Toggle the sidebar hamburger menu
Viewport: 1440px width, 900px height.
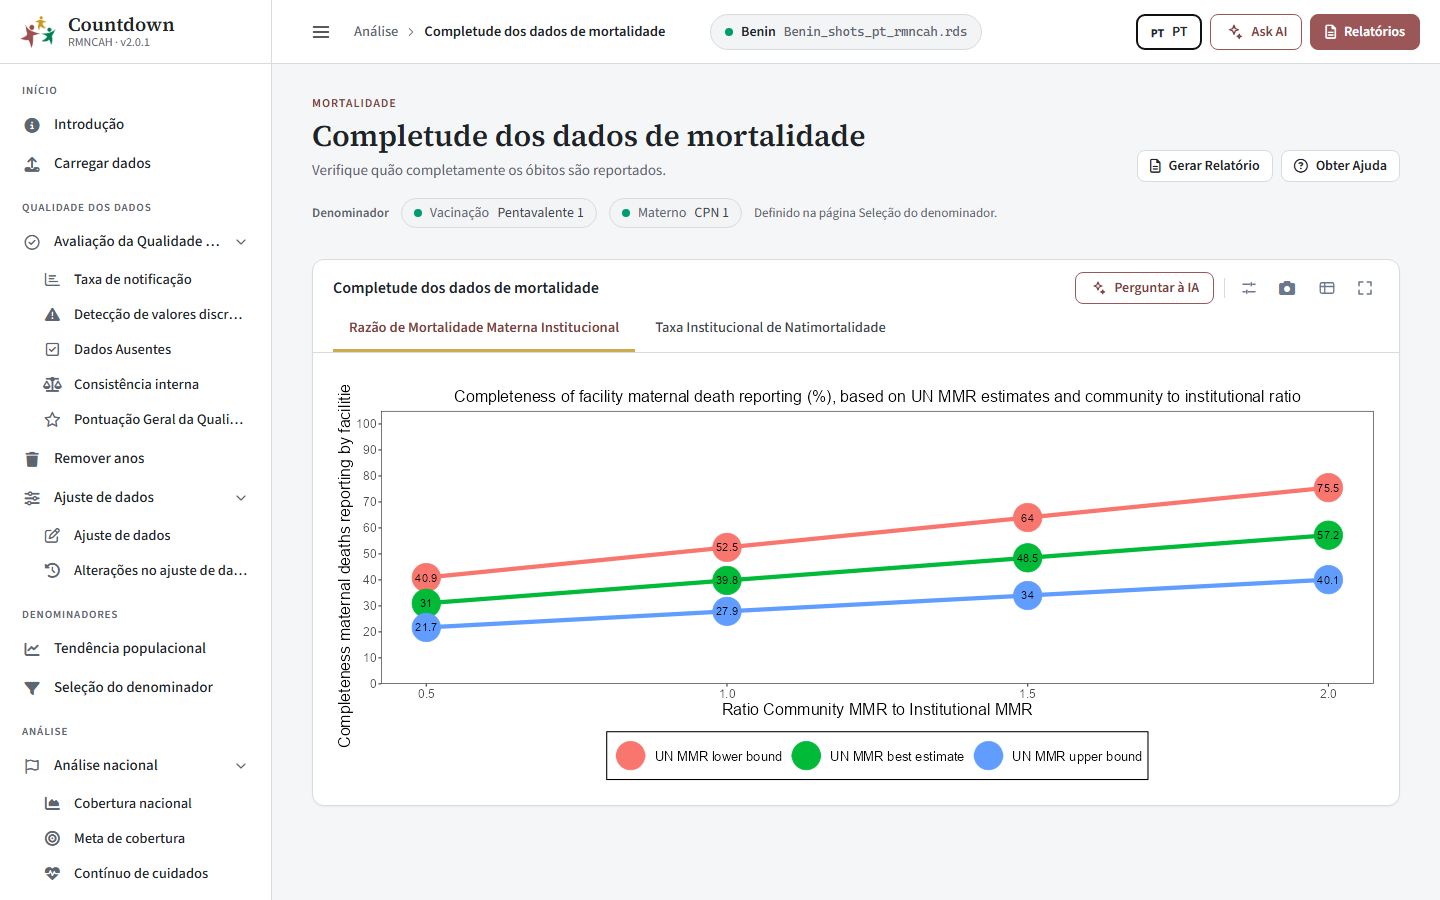pyautogui.click(x=321, y=32)
